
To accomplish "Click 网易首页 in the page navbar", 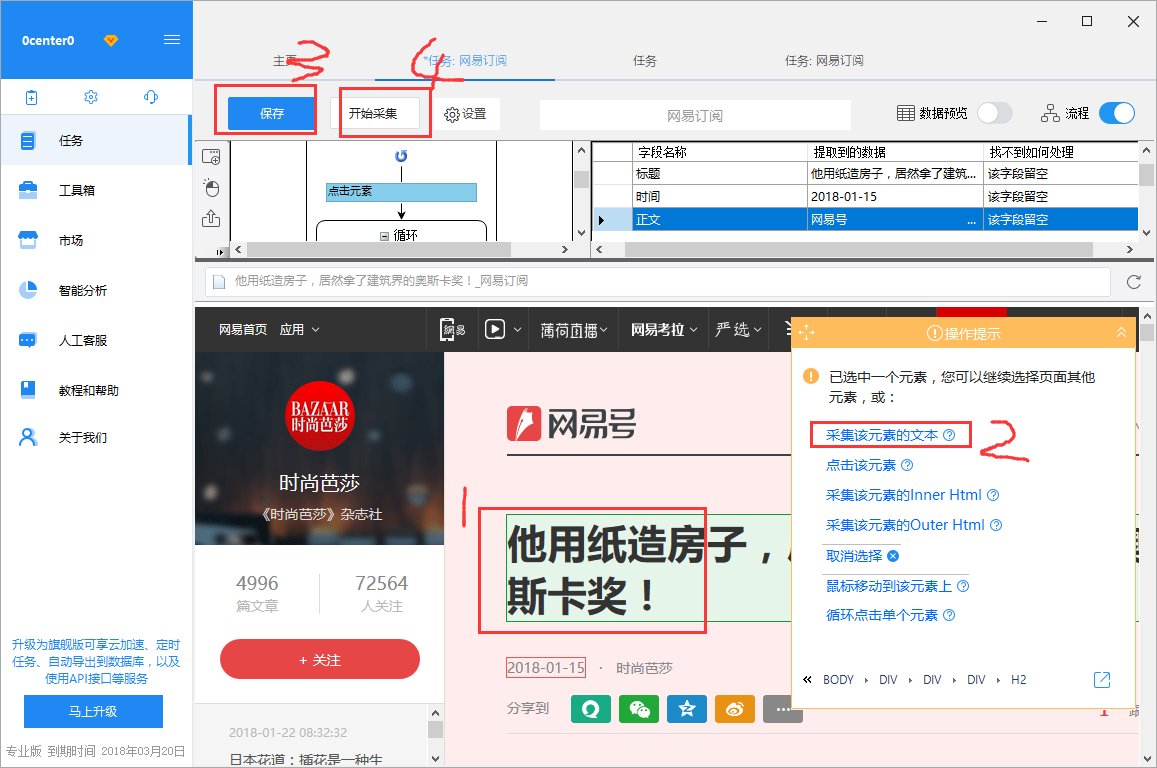I will (x=243, y=330).
